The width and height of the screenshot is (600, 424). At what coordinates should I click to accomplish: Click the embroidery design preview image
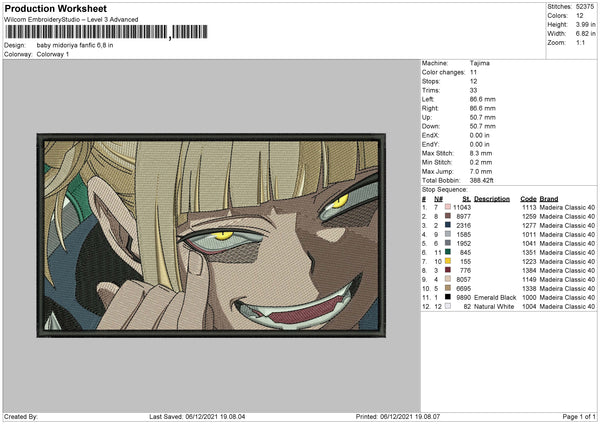coord(211,235)
